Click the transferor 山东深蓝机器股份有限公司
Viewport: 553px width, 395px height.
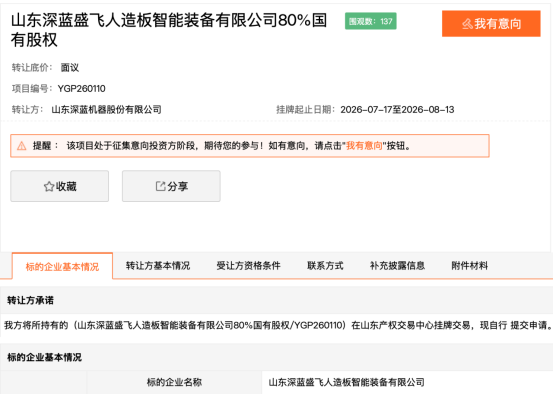(107, 110)
